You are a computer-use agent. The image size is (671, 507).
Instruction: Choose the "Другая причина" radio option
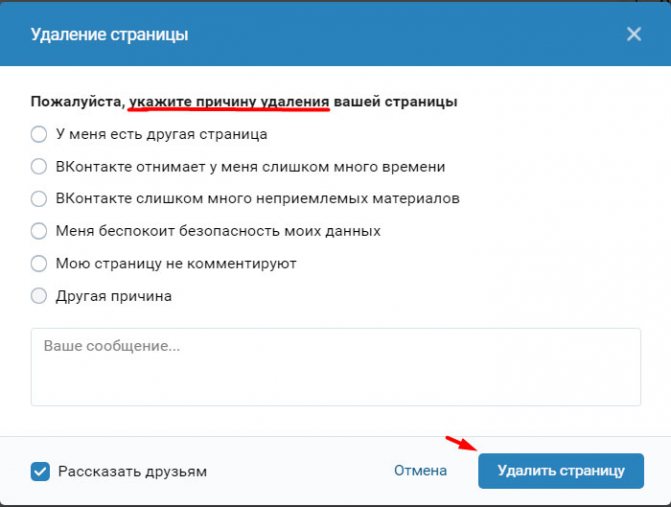39,296
